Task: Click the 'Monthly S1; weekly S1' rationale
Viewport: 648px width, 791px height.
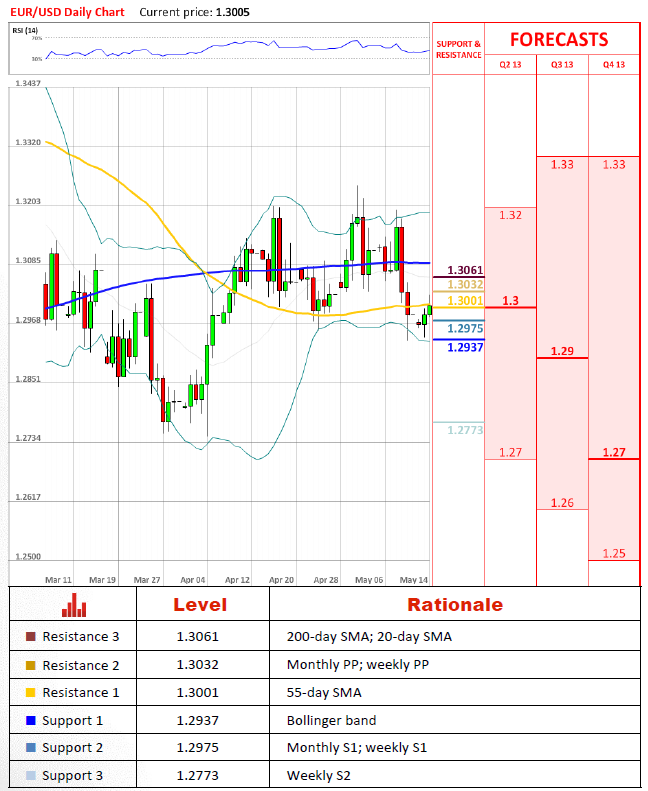Action: click(357, 748)
